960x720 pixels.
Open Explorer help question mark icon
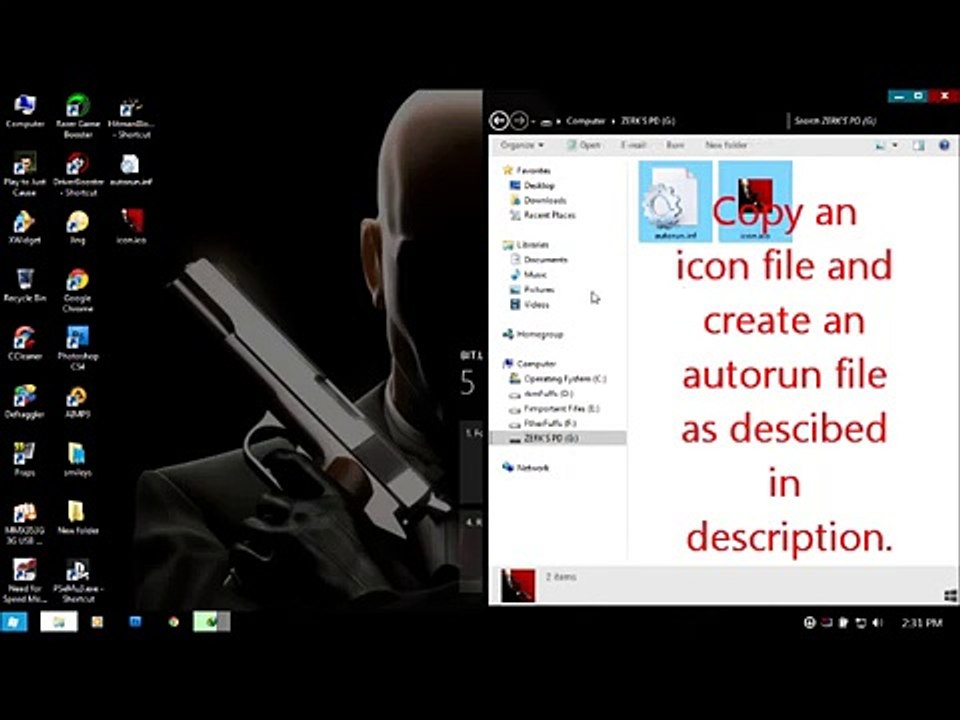(x=943, y=145)
